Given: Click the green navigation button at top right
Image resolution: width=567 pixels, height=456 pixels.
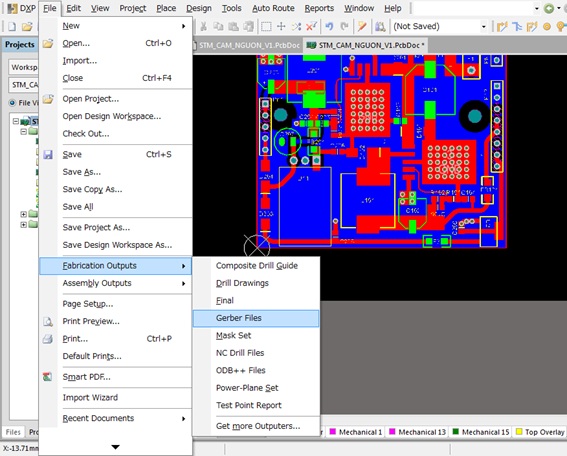Looking at the screenshot, I should tap(549, 8).
